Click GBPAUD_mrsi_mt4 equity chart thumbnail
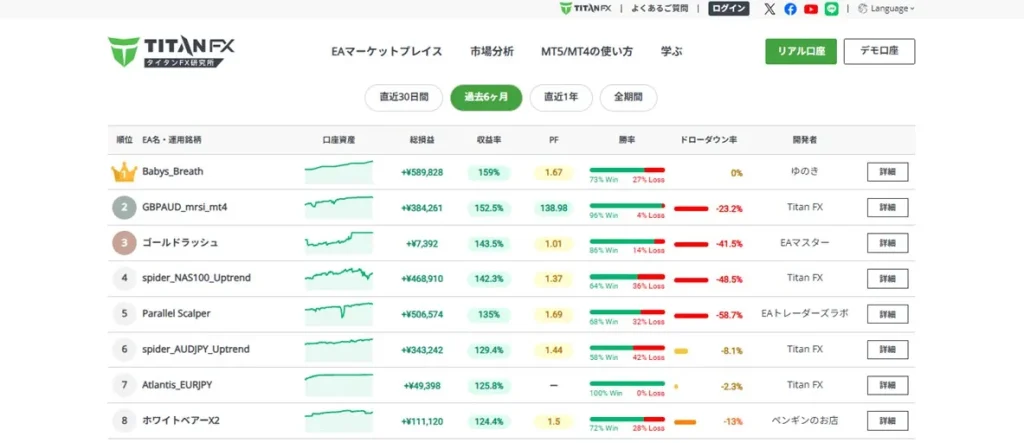This screenshot has height=443, width=1024. (x=339, y=207)
